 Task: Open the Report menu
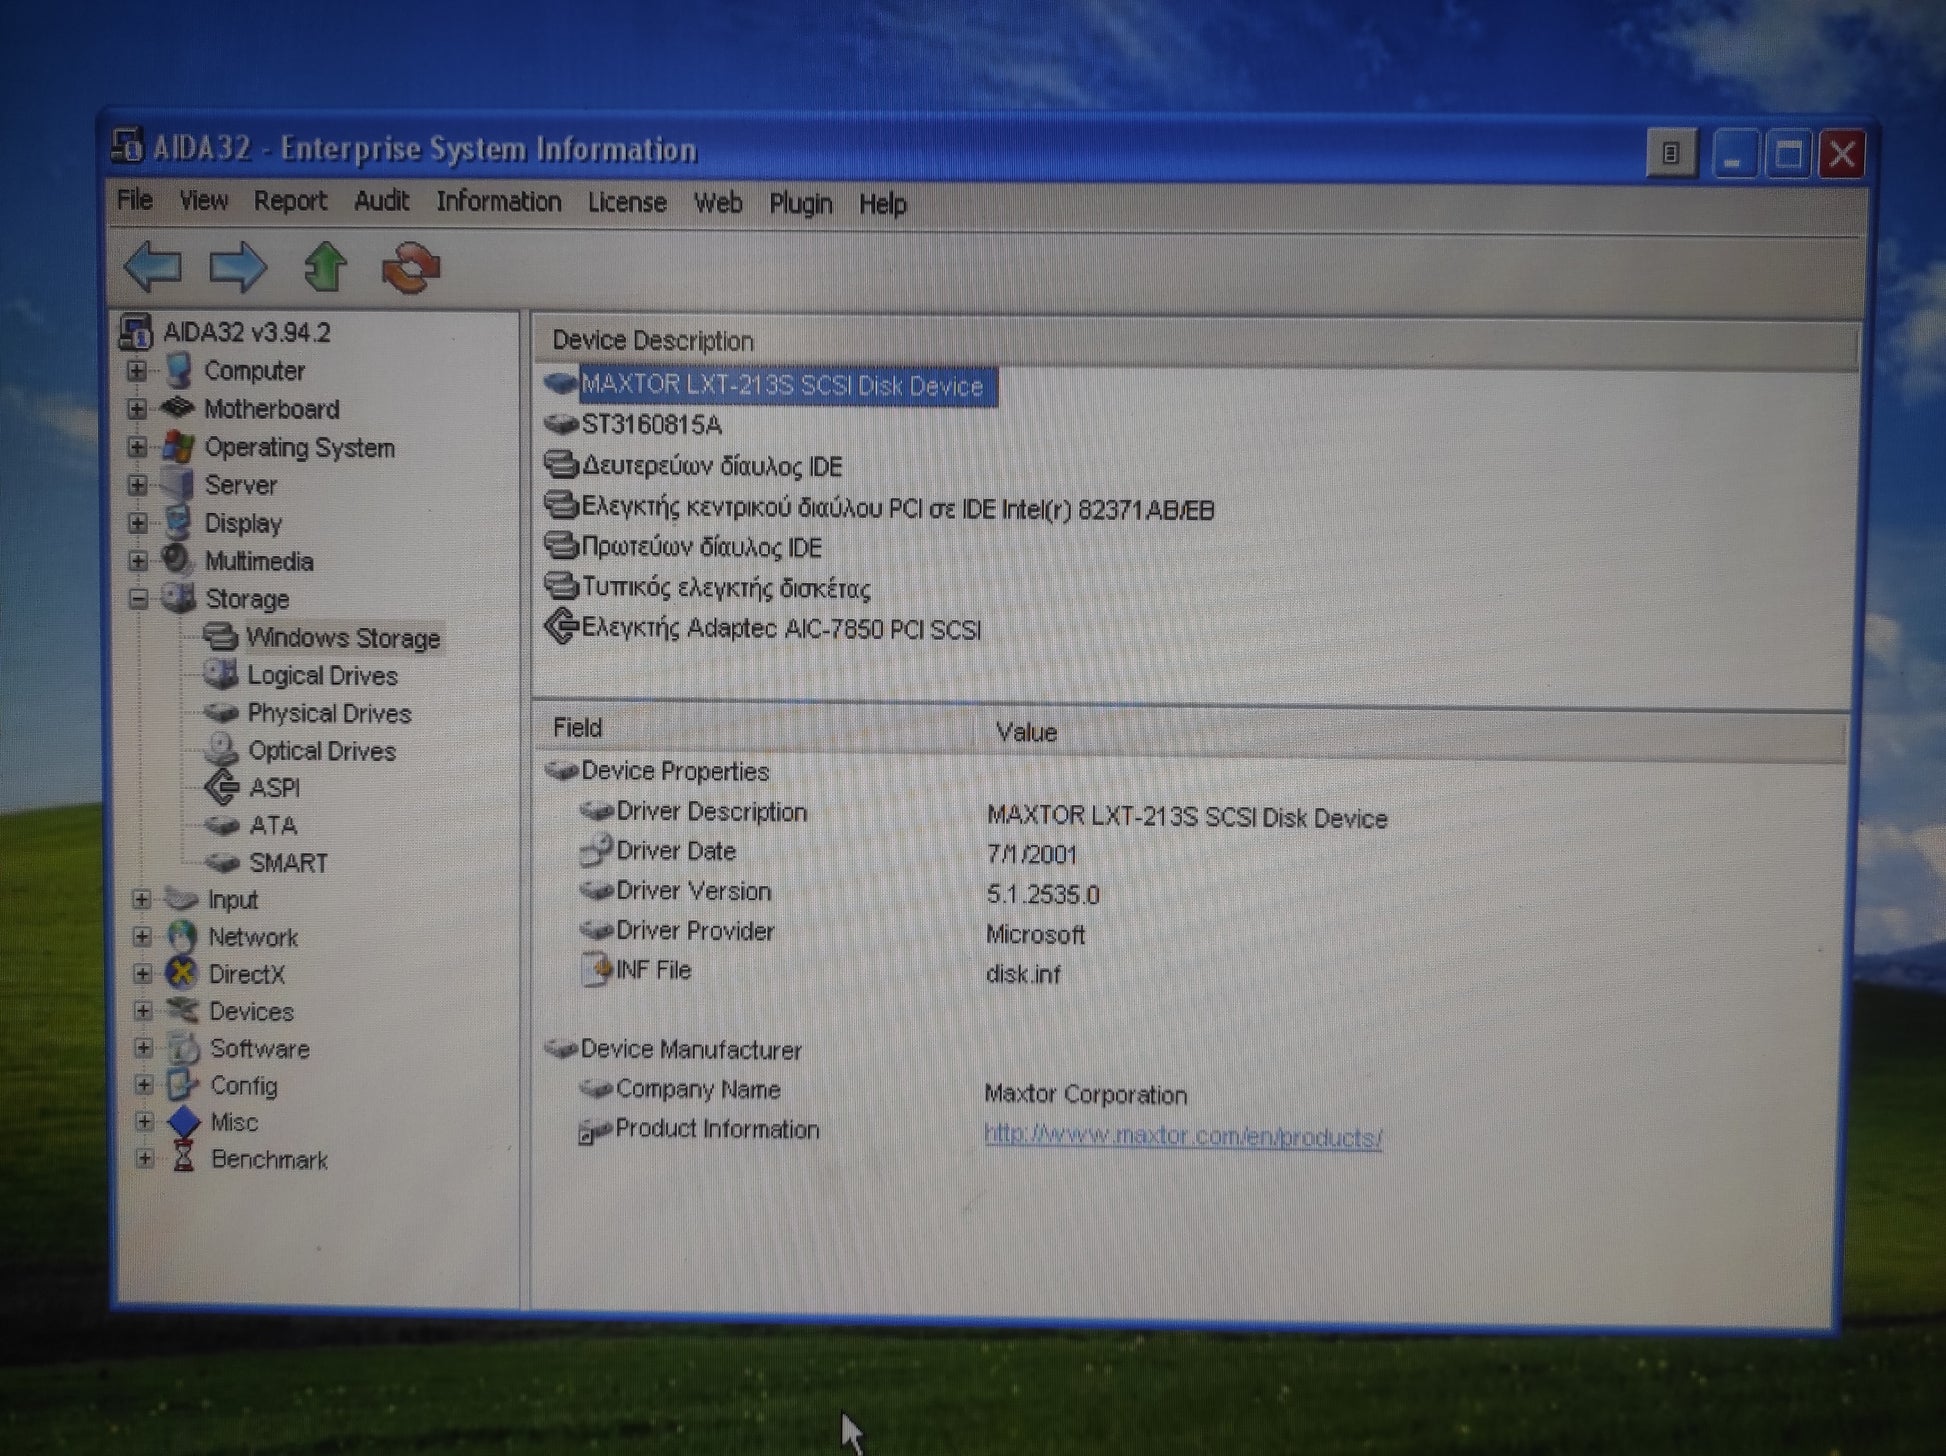tap(290, 201)
